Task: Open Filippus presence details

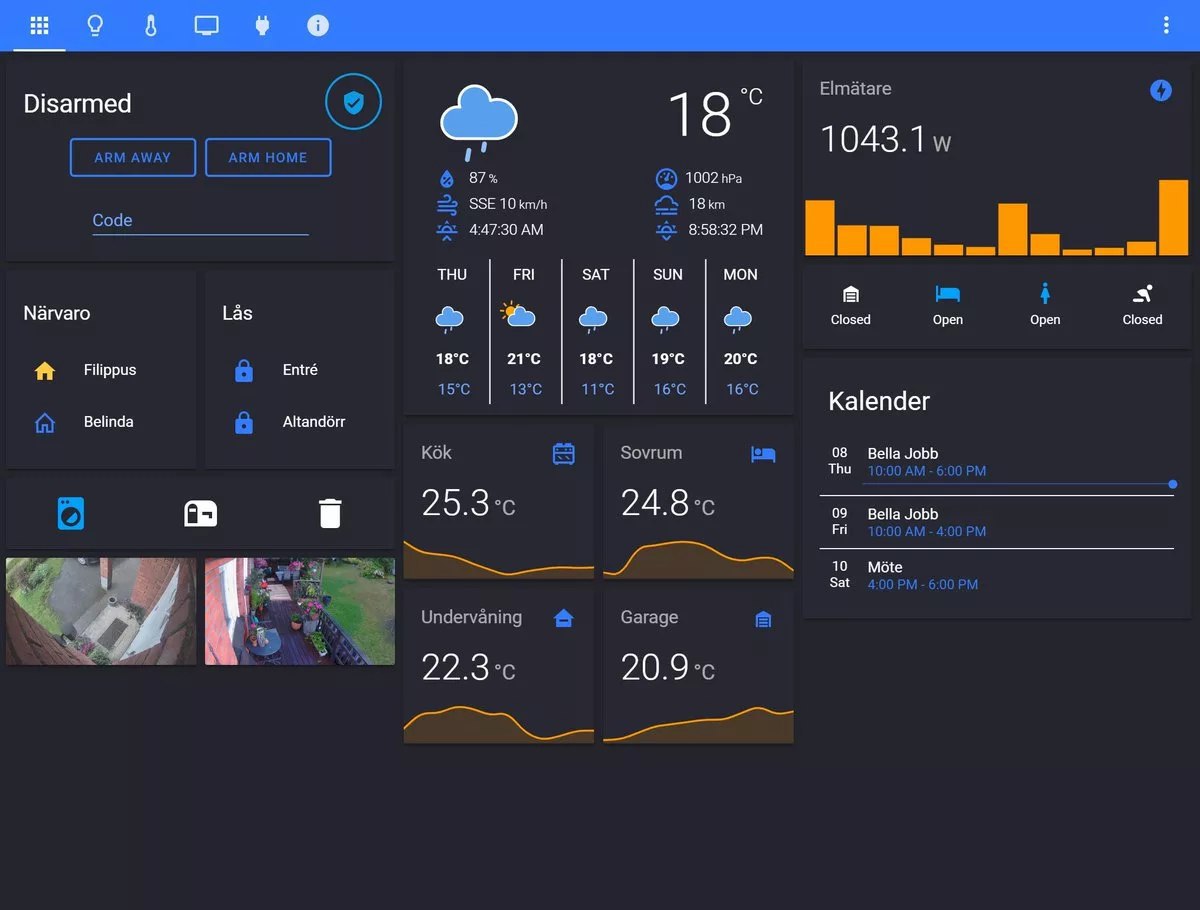Action: (110, 370)
